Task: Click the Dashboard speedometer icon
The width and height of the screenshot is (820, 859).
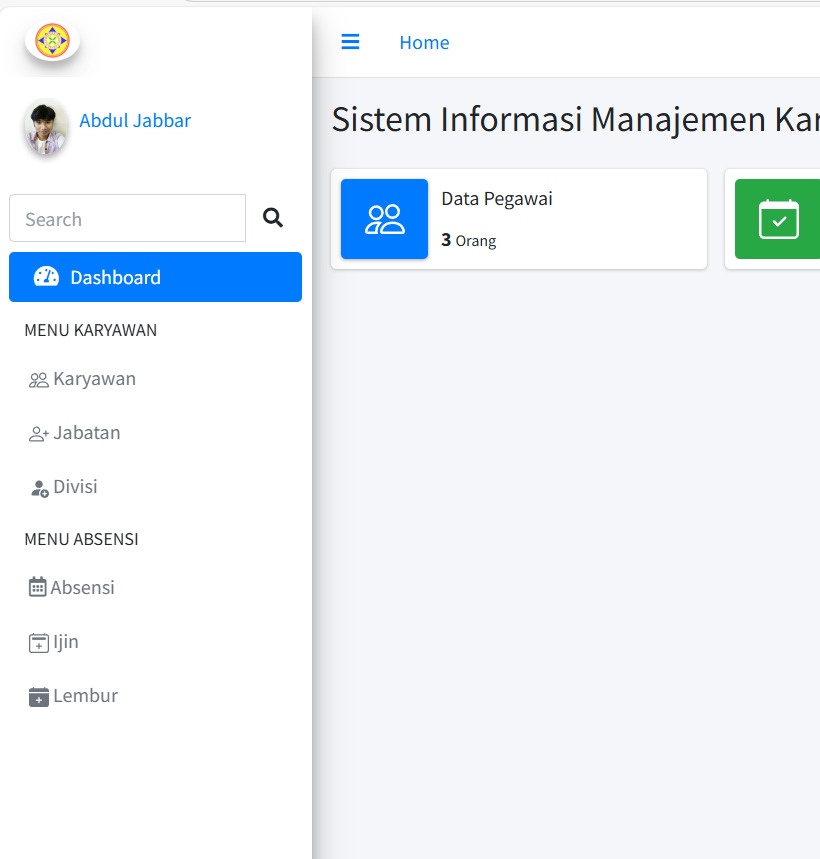Action: [46, 277]
